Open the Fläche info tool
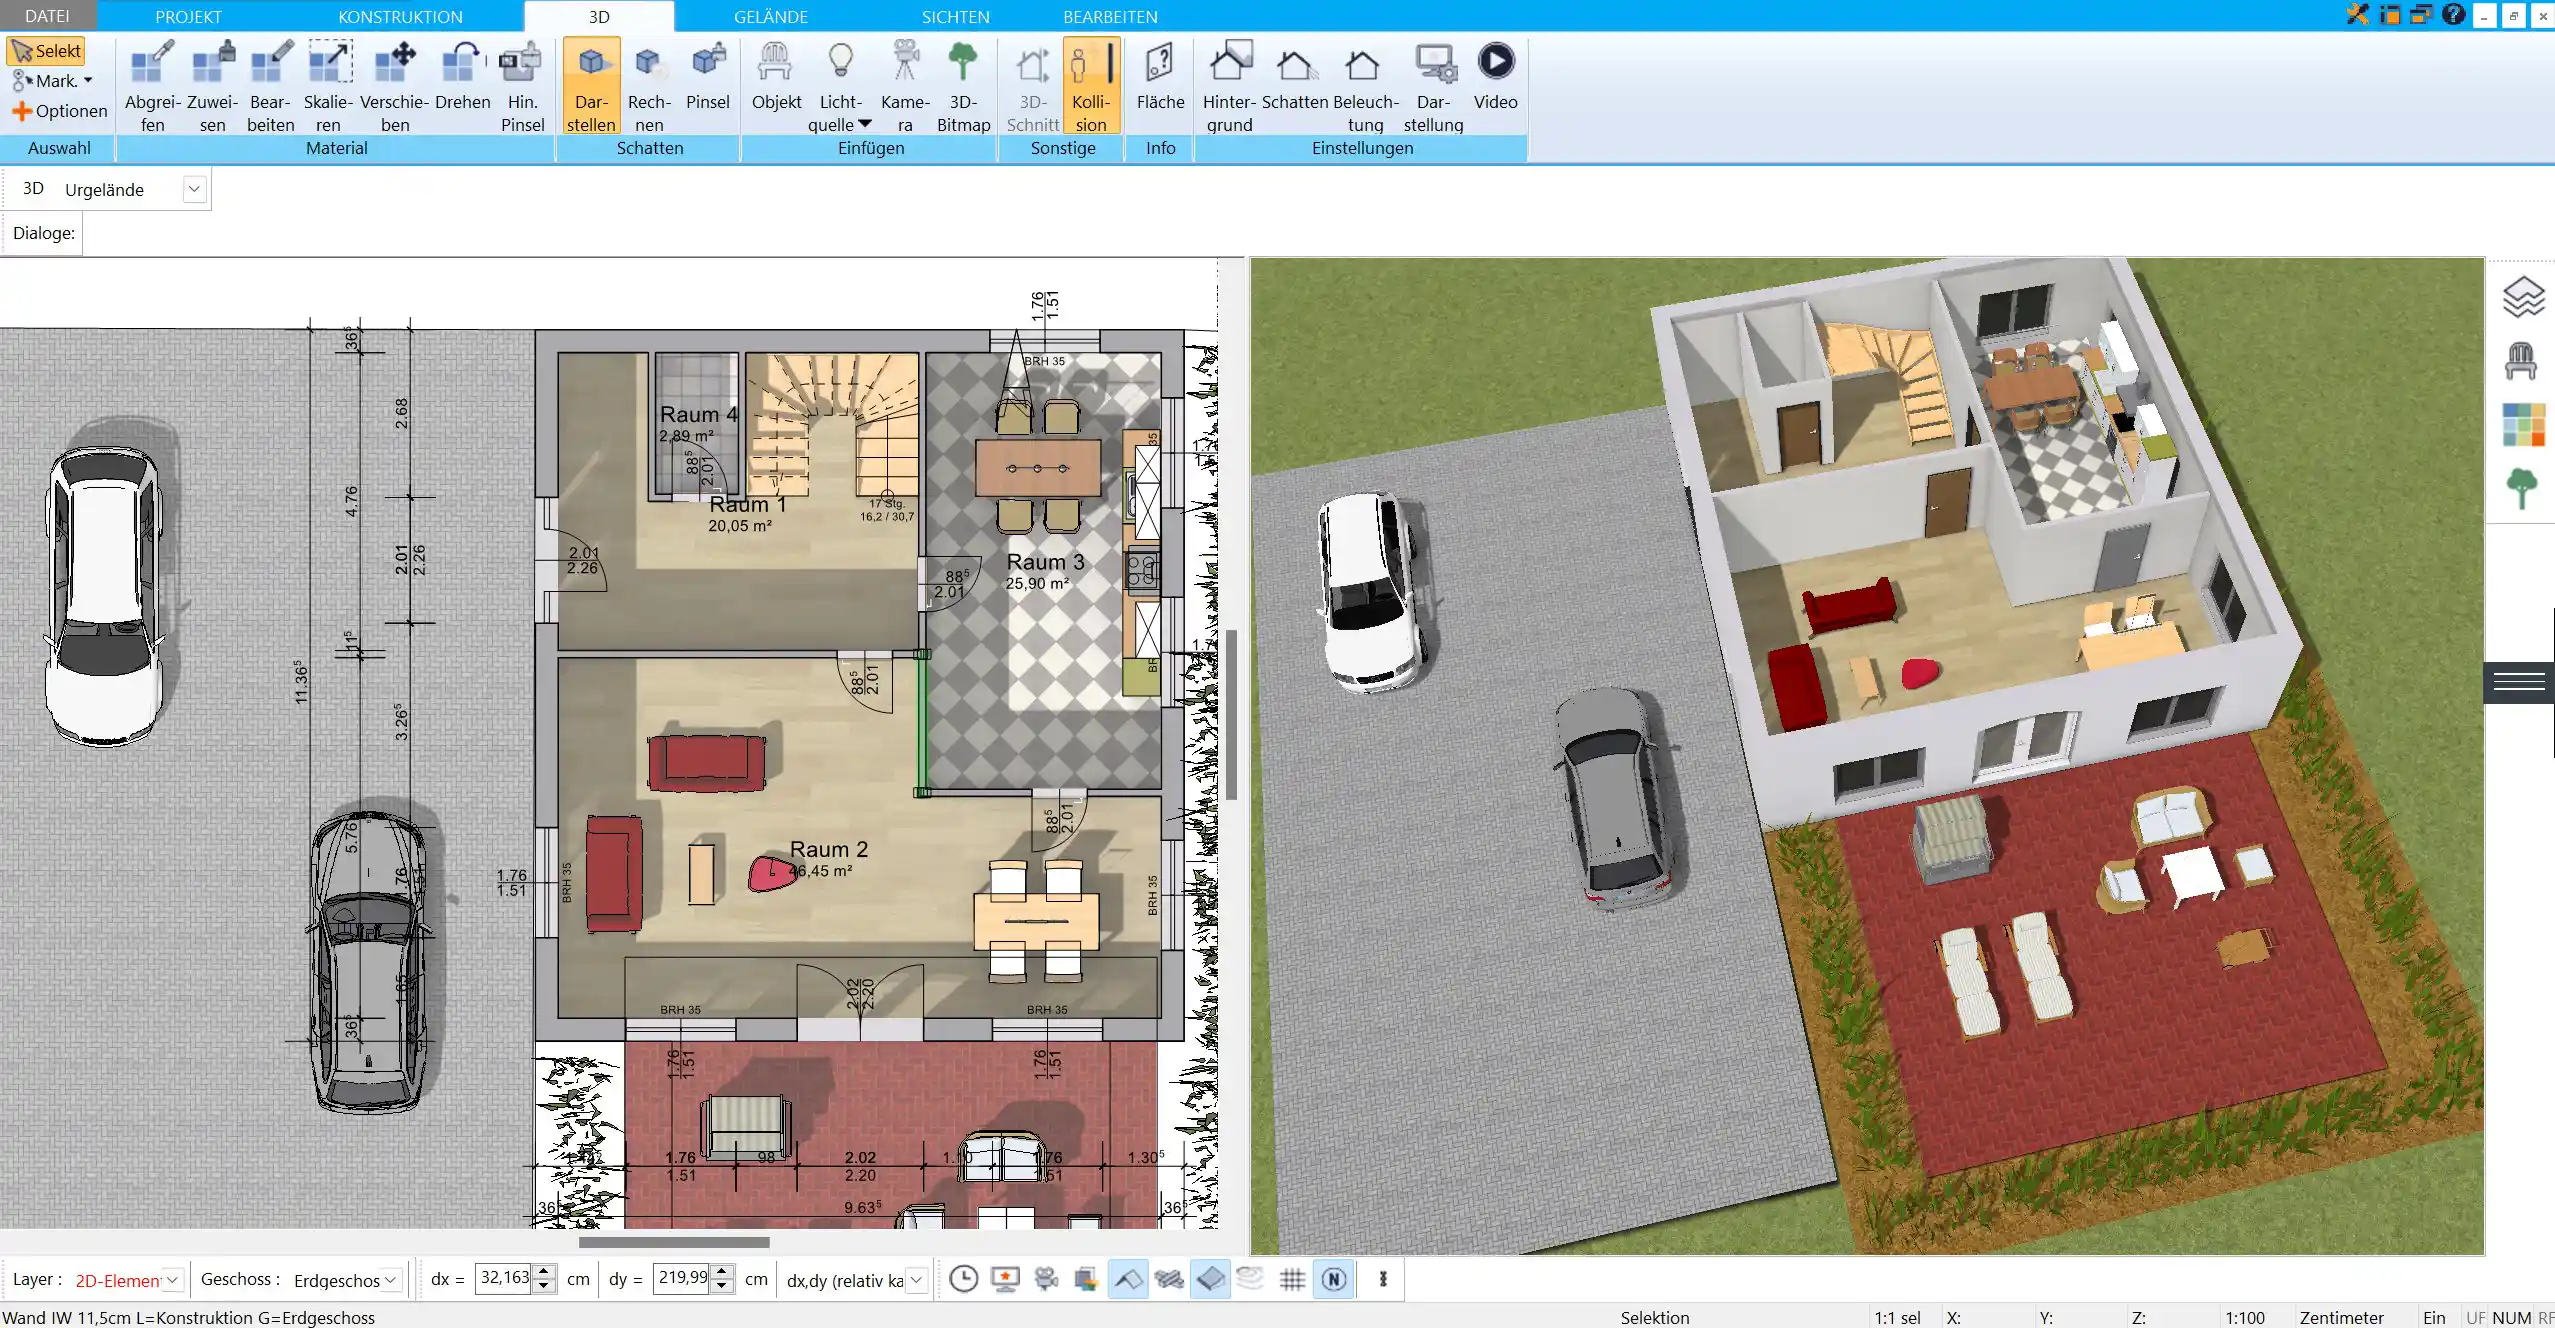Screen dimensions: 2555x1328 coord(1160,75)
